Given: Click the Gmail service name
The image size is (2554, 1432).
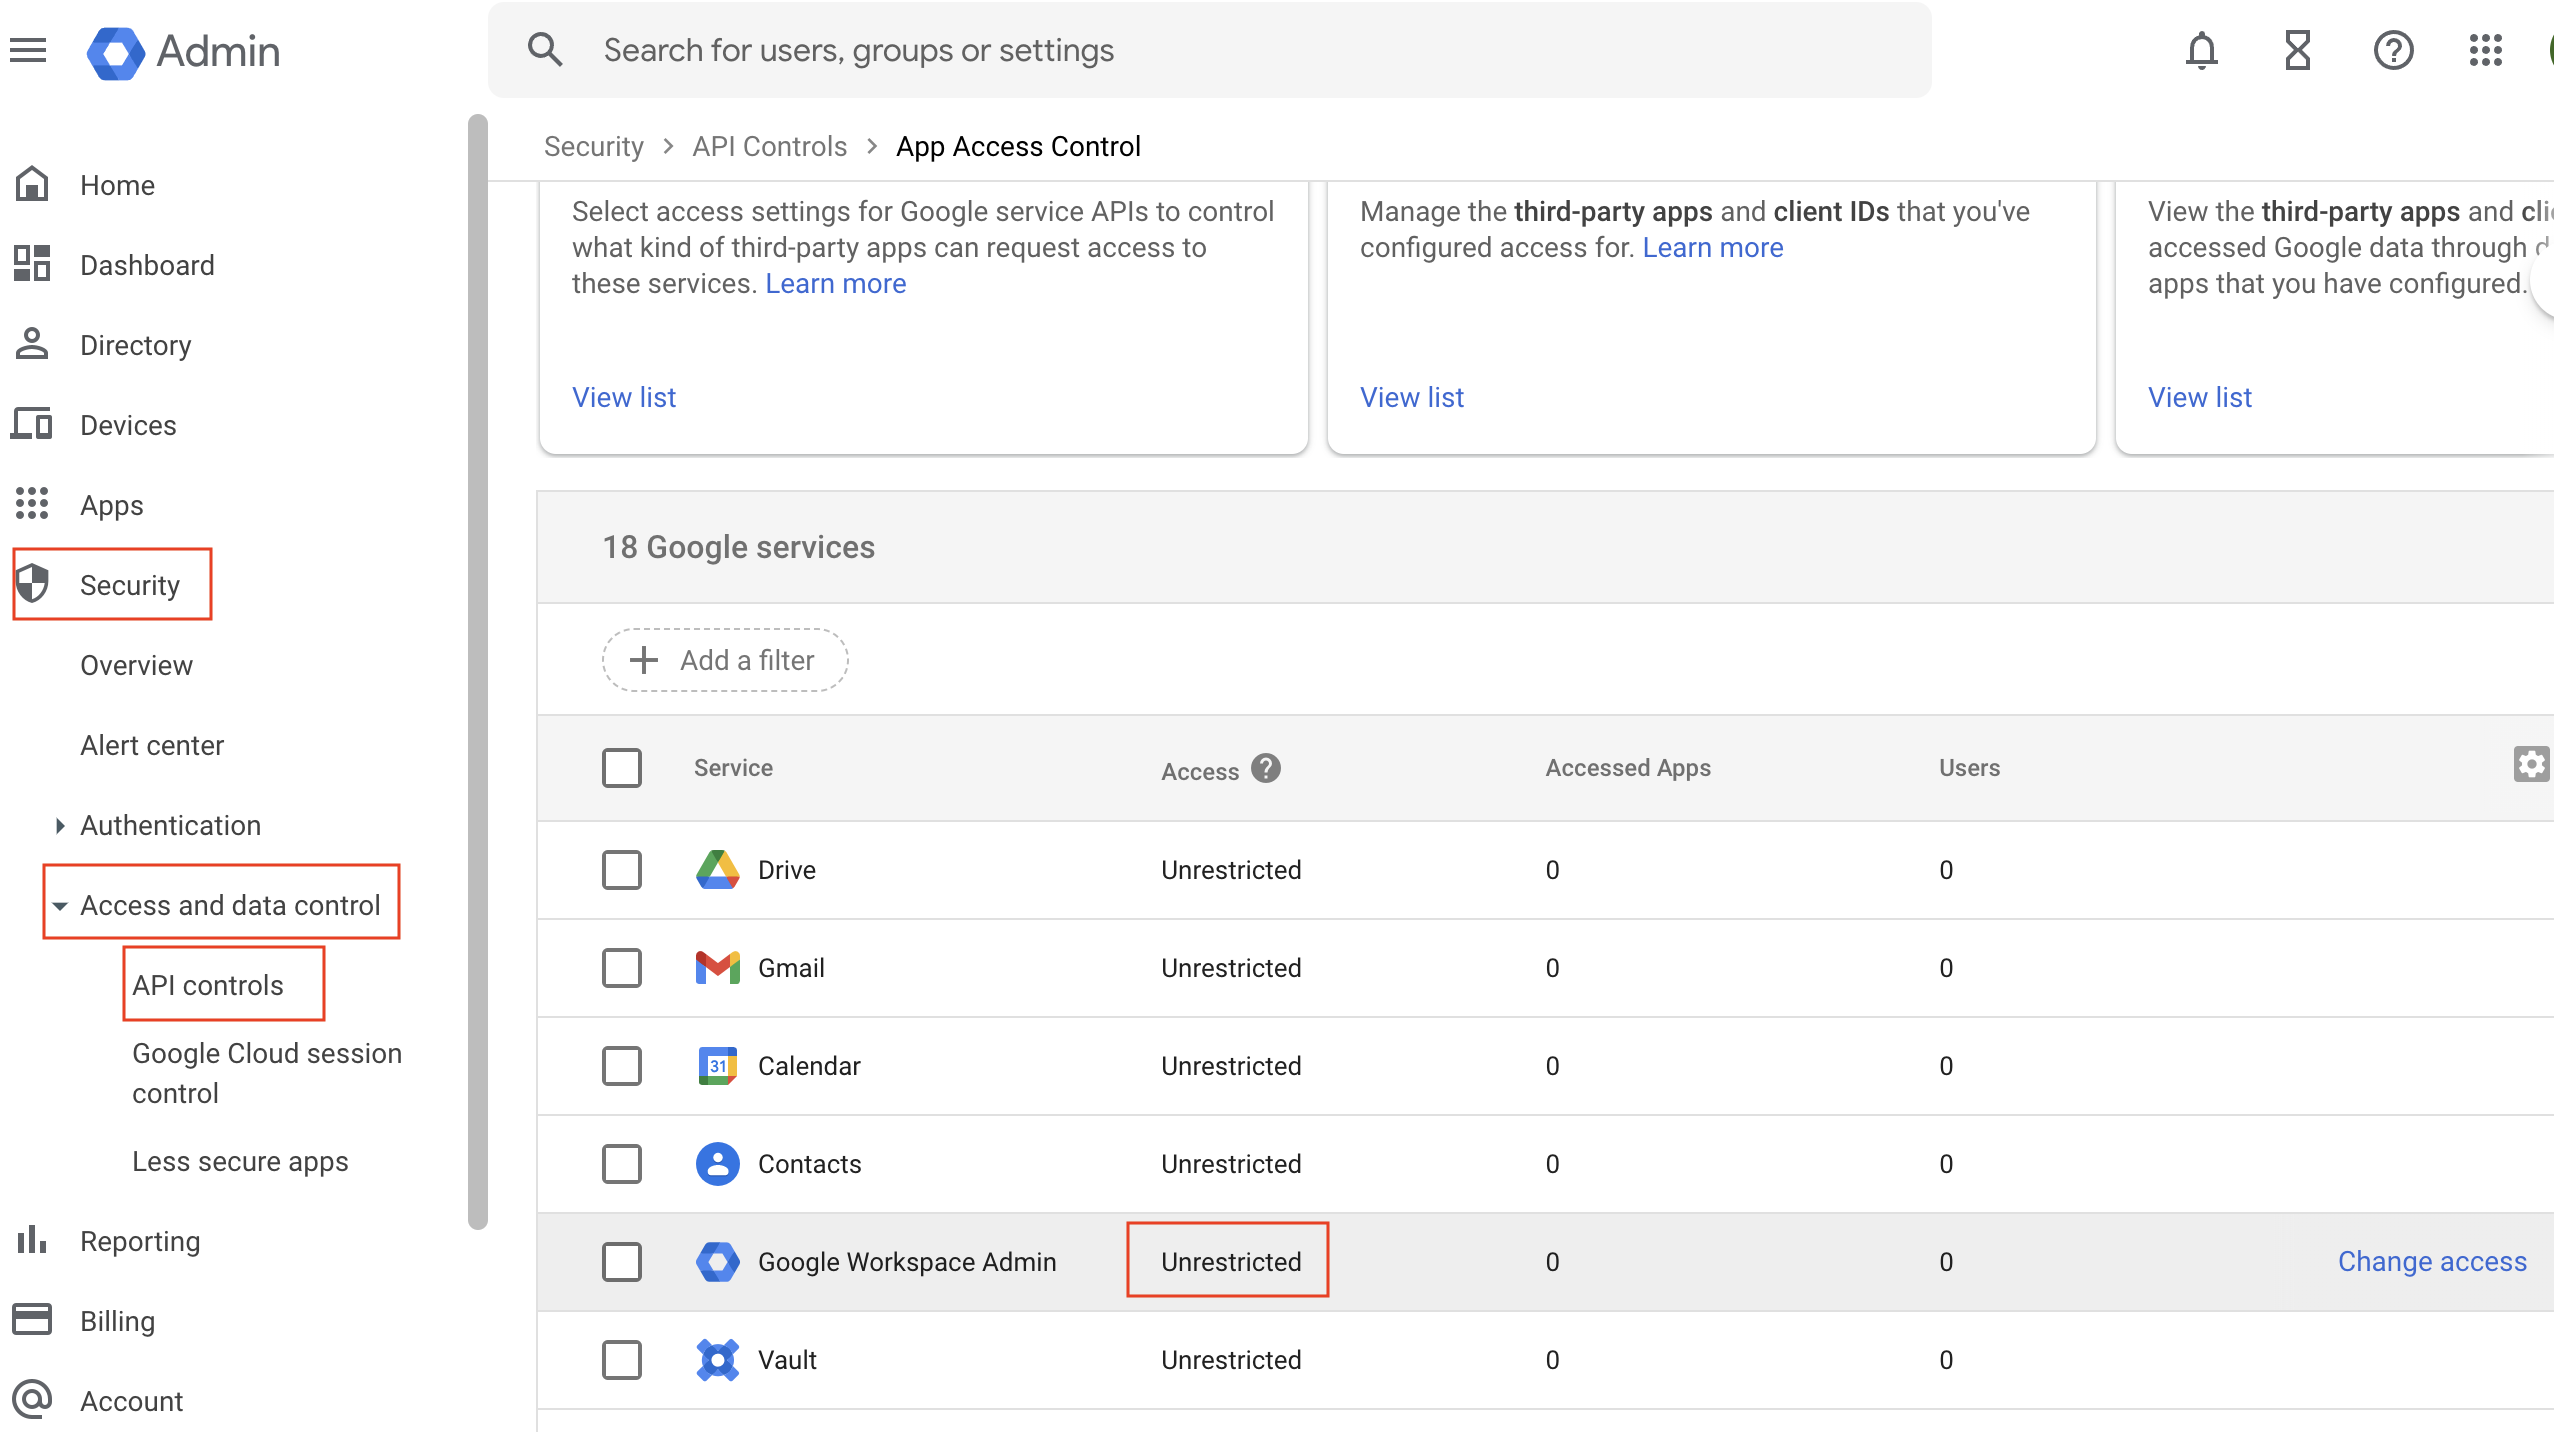Looking at the screenshot, I should [x=791, y=967].
